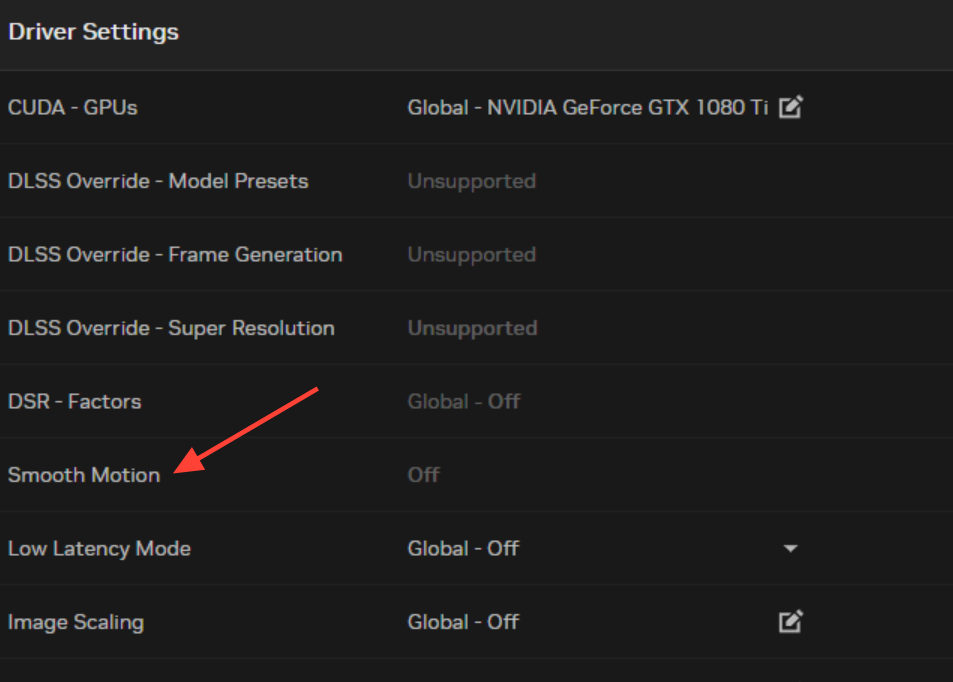Select the DLSS Override - Super Resolution label
953x682 pixels.
coord(171,328)
